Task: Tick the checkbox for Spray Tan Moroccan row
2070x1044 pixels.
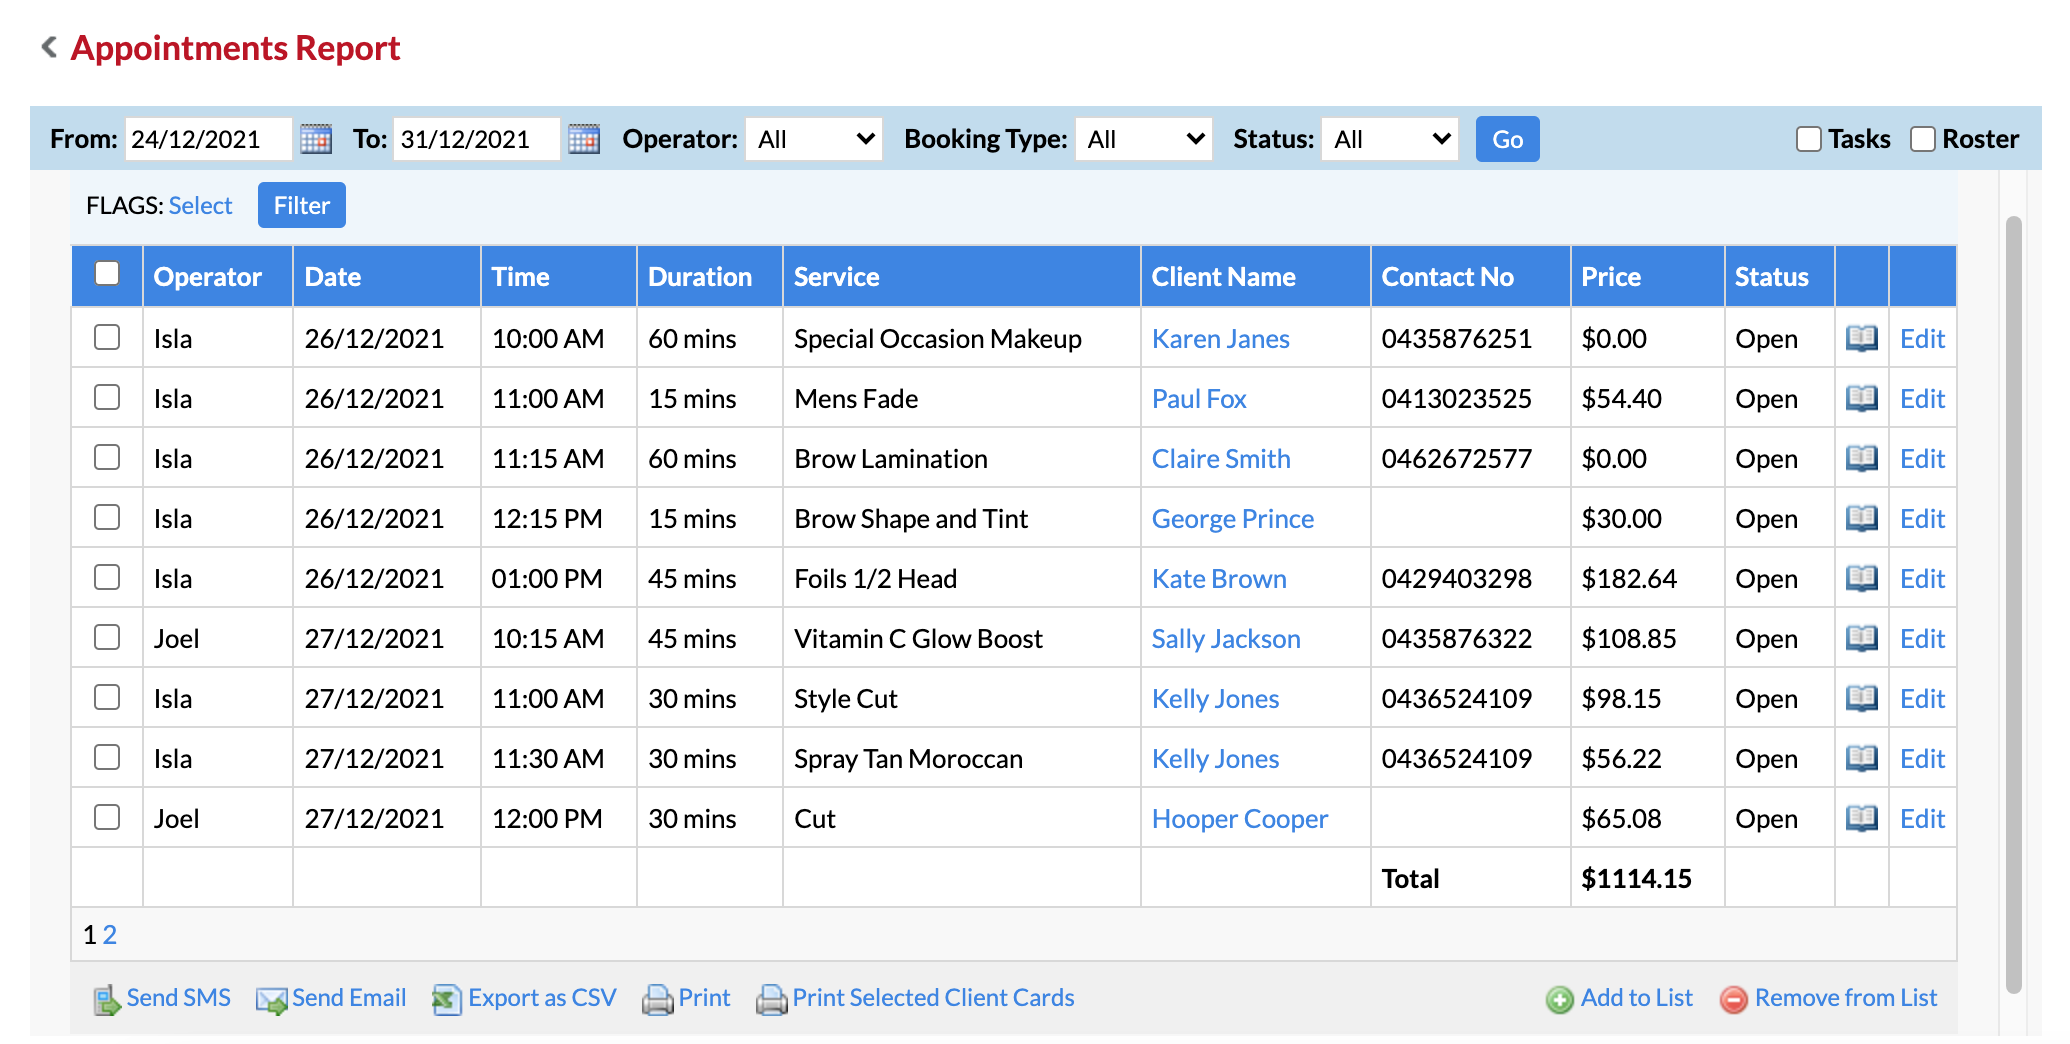Action: [107, 757]
